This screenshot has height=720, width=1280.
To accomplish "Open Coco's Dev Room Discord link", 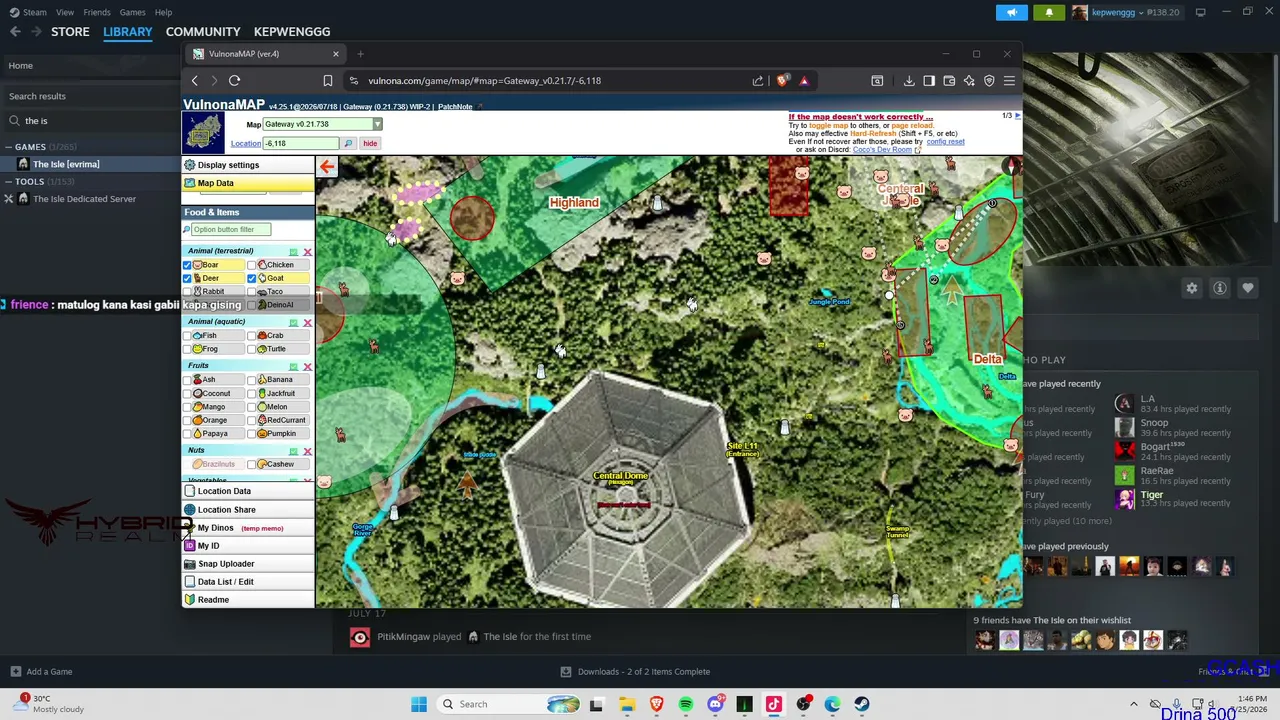I will (881, 150).
